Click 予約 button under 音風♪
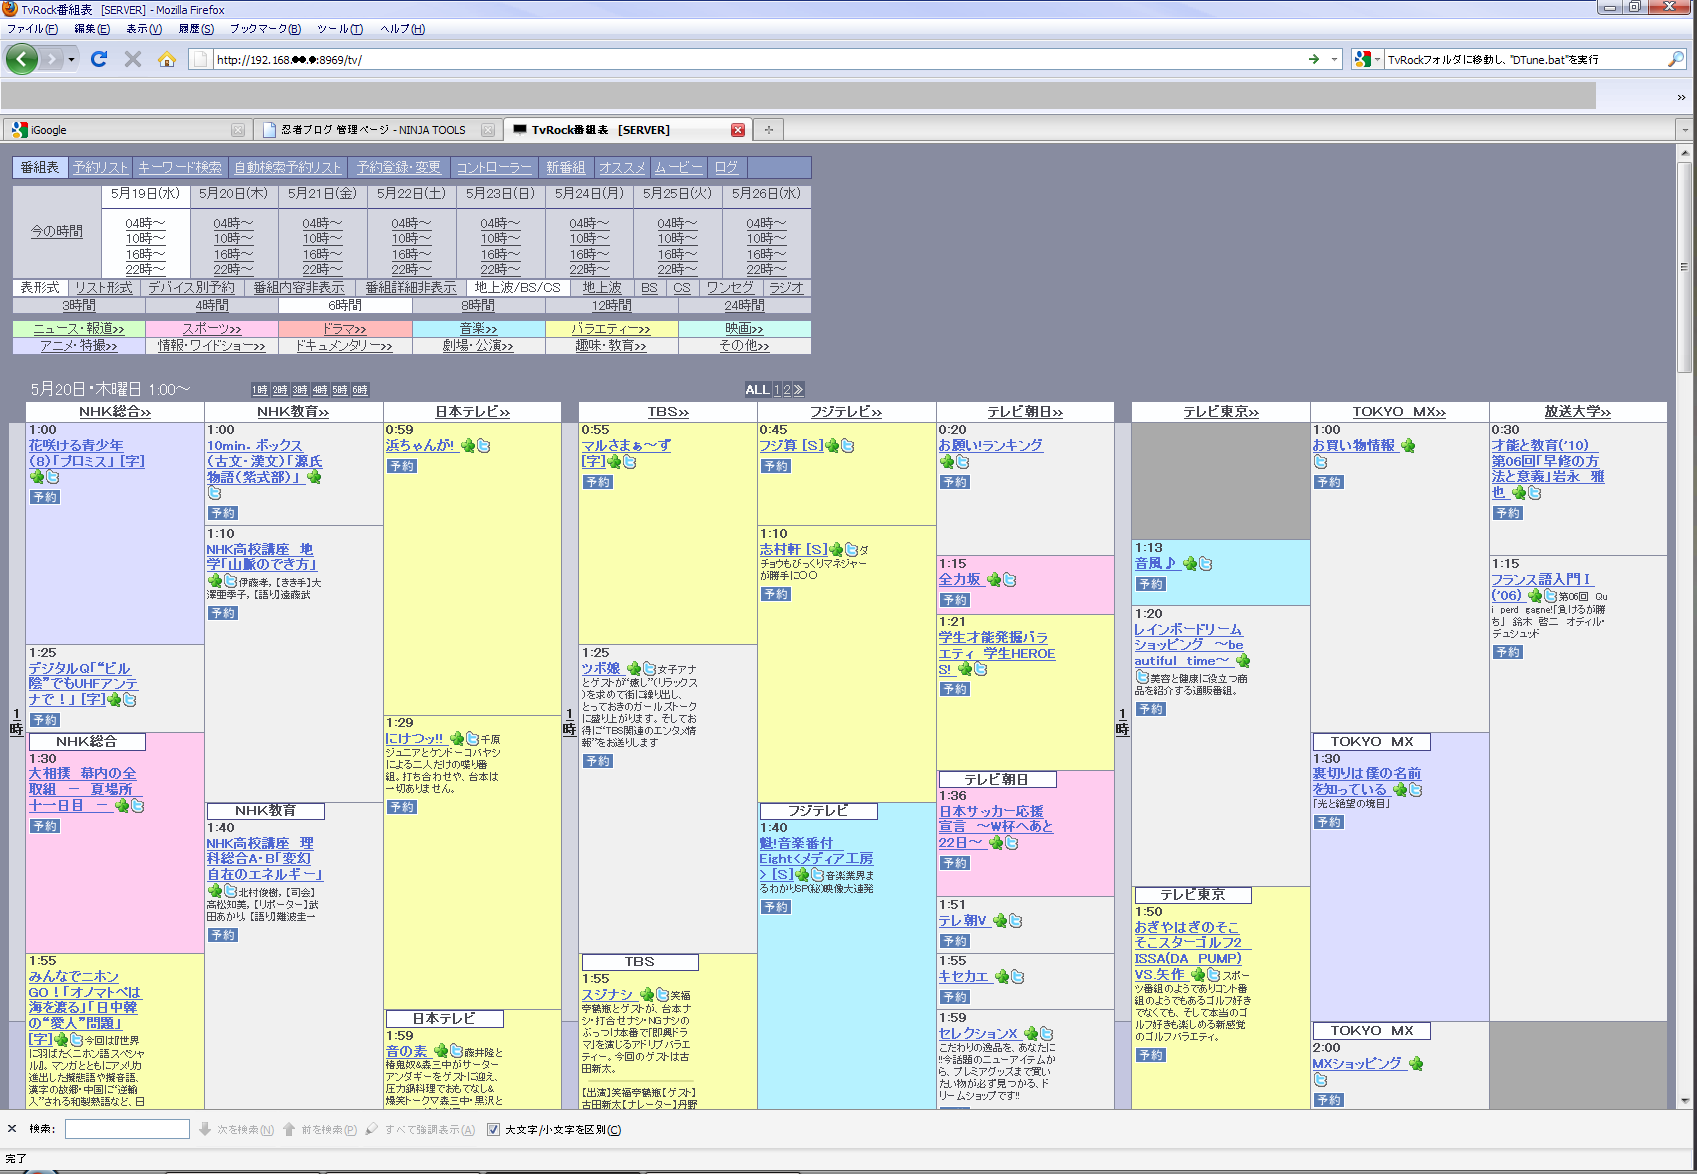The width and height of the screenshot is (1697, 1174). coord(1151,584)
